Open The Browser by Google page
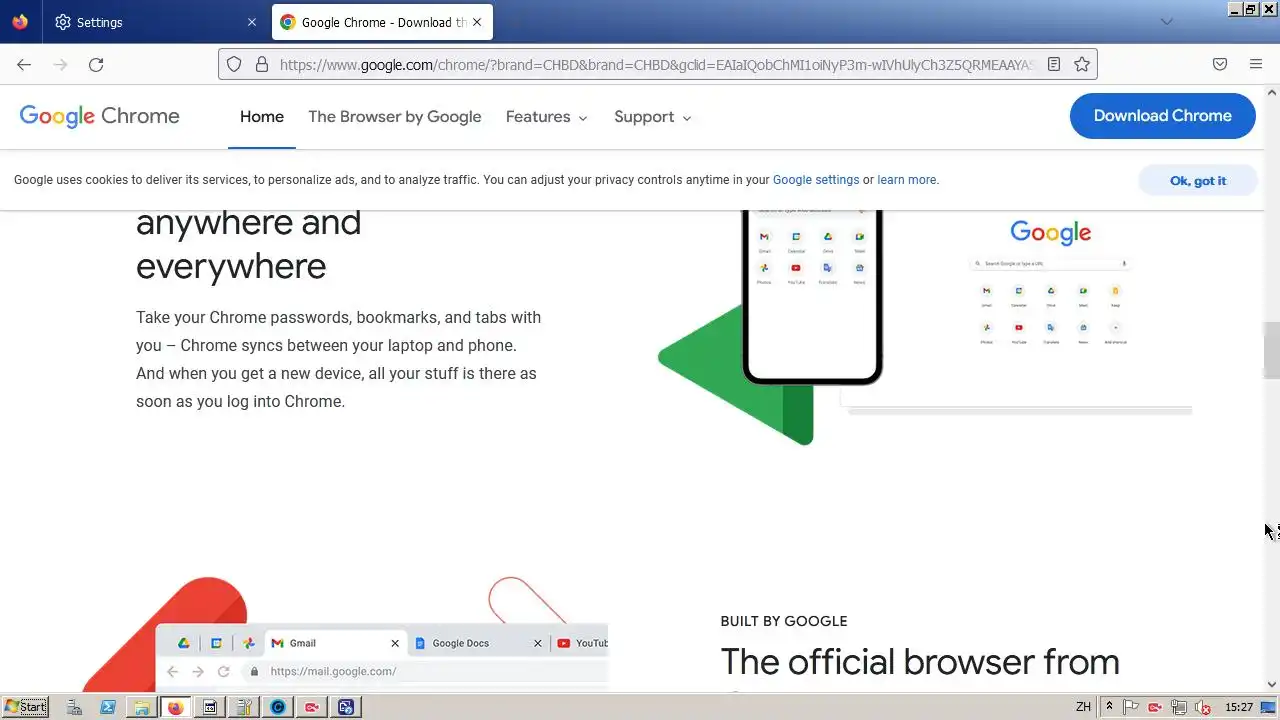This screenshot has height=720, width=1280. (x=395, y=117)
